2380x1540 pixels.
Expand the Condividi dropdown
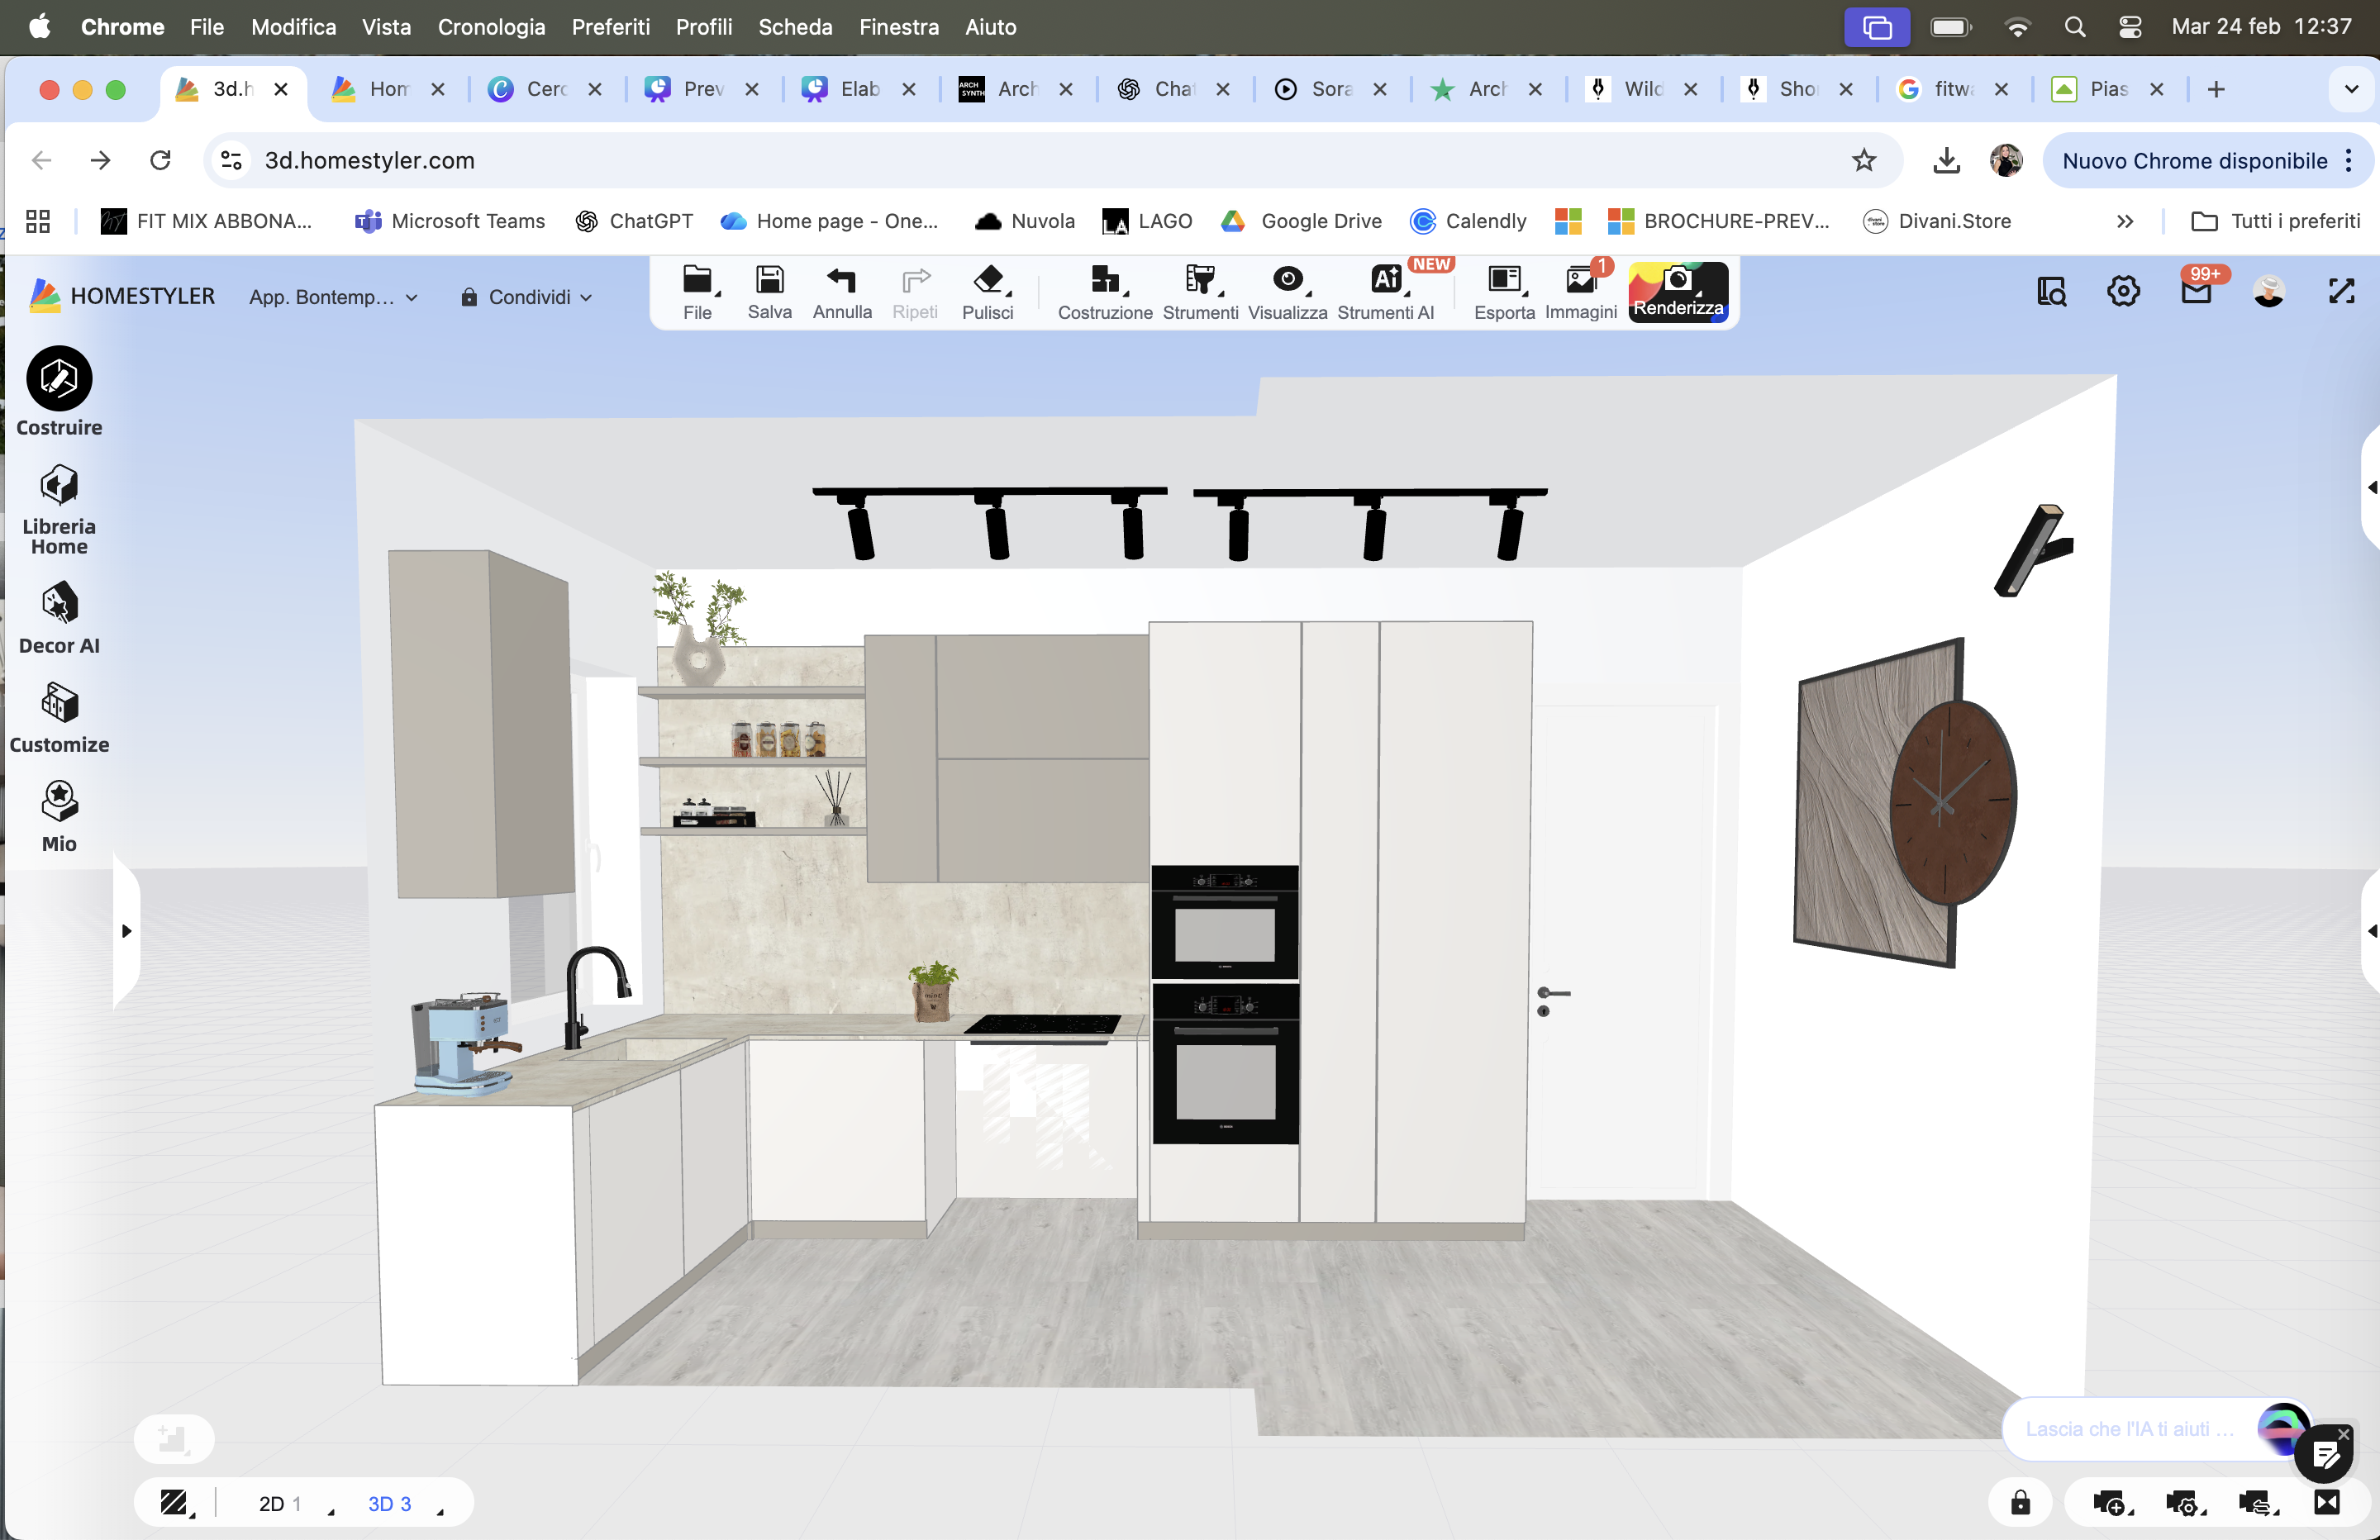click(527, 297)
